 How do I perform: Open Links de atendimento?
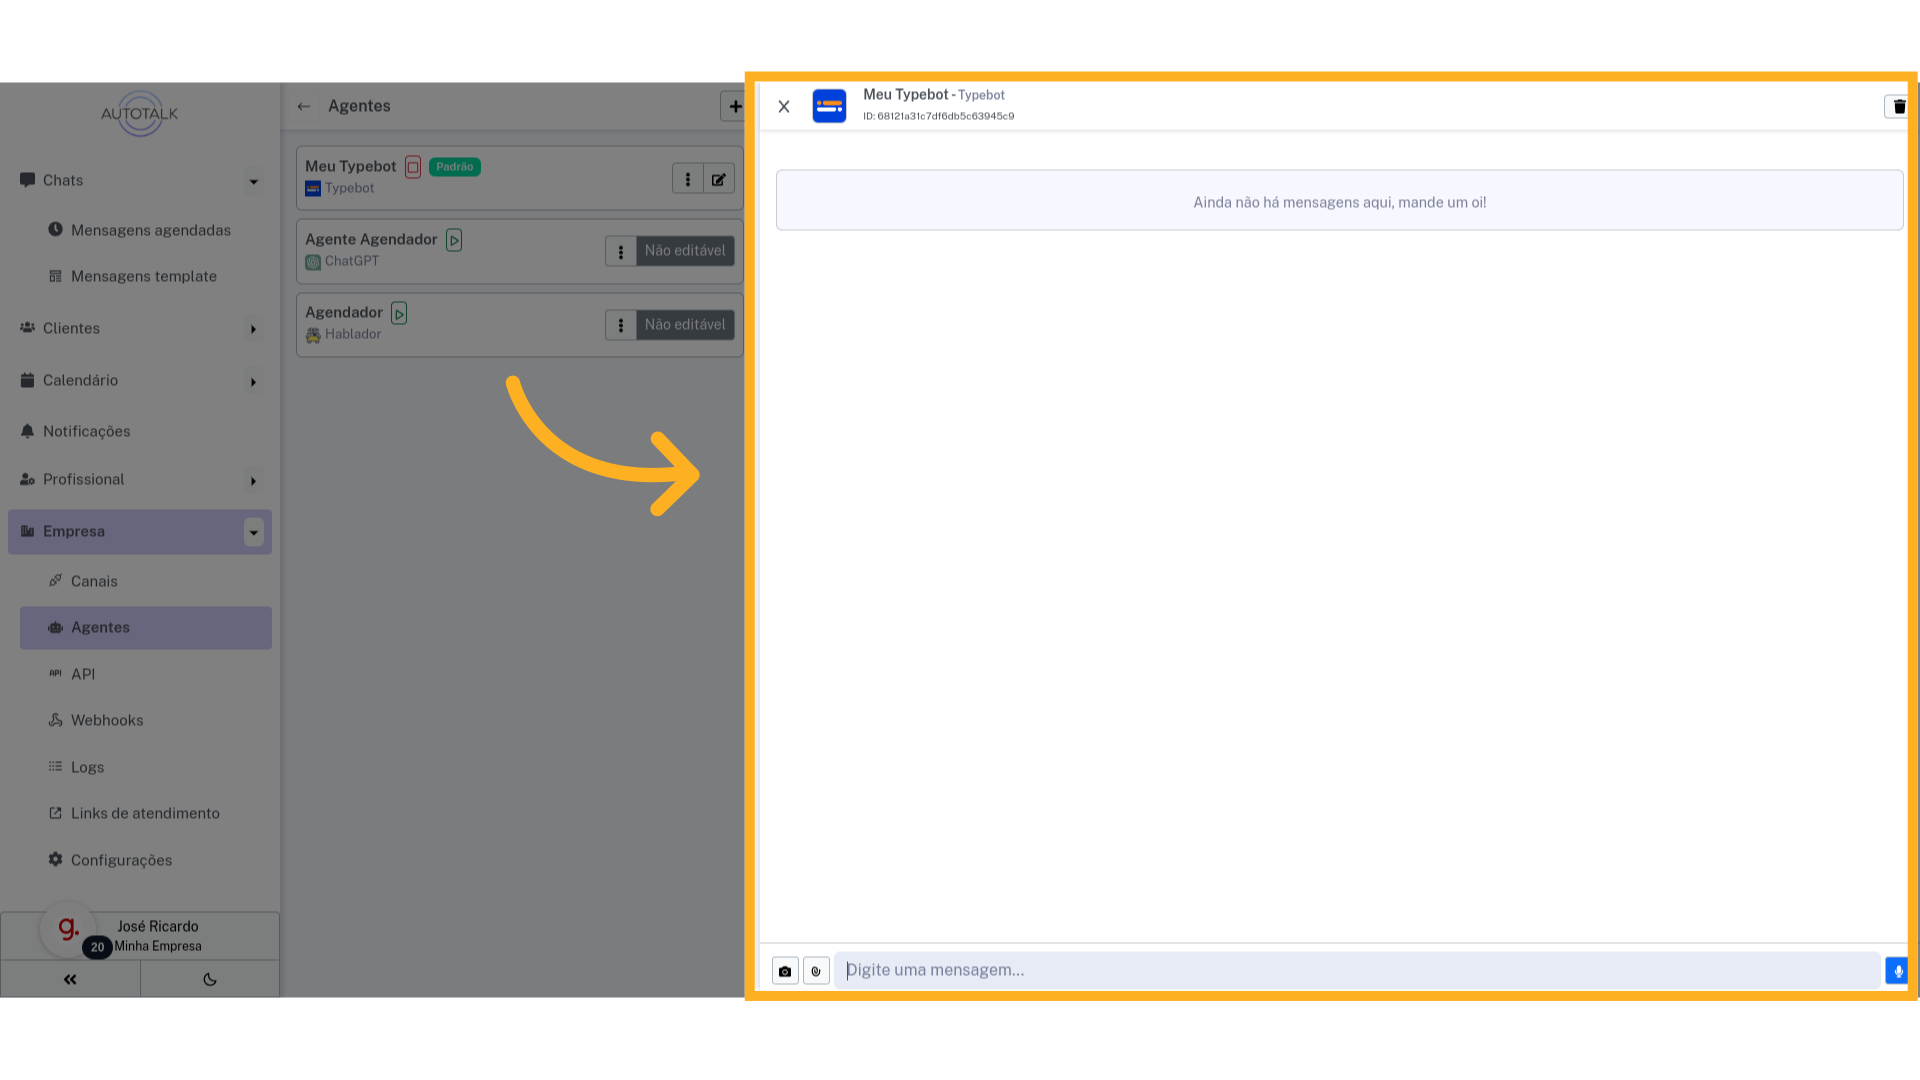click(145, 813)
